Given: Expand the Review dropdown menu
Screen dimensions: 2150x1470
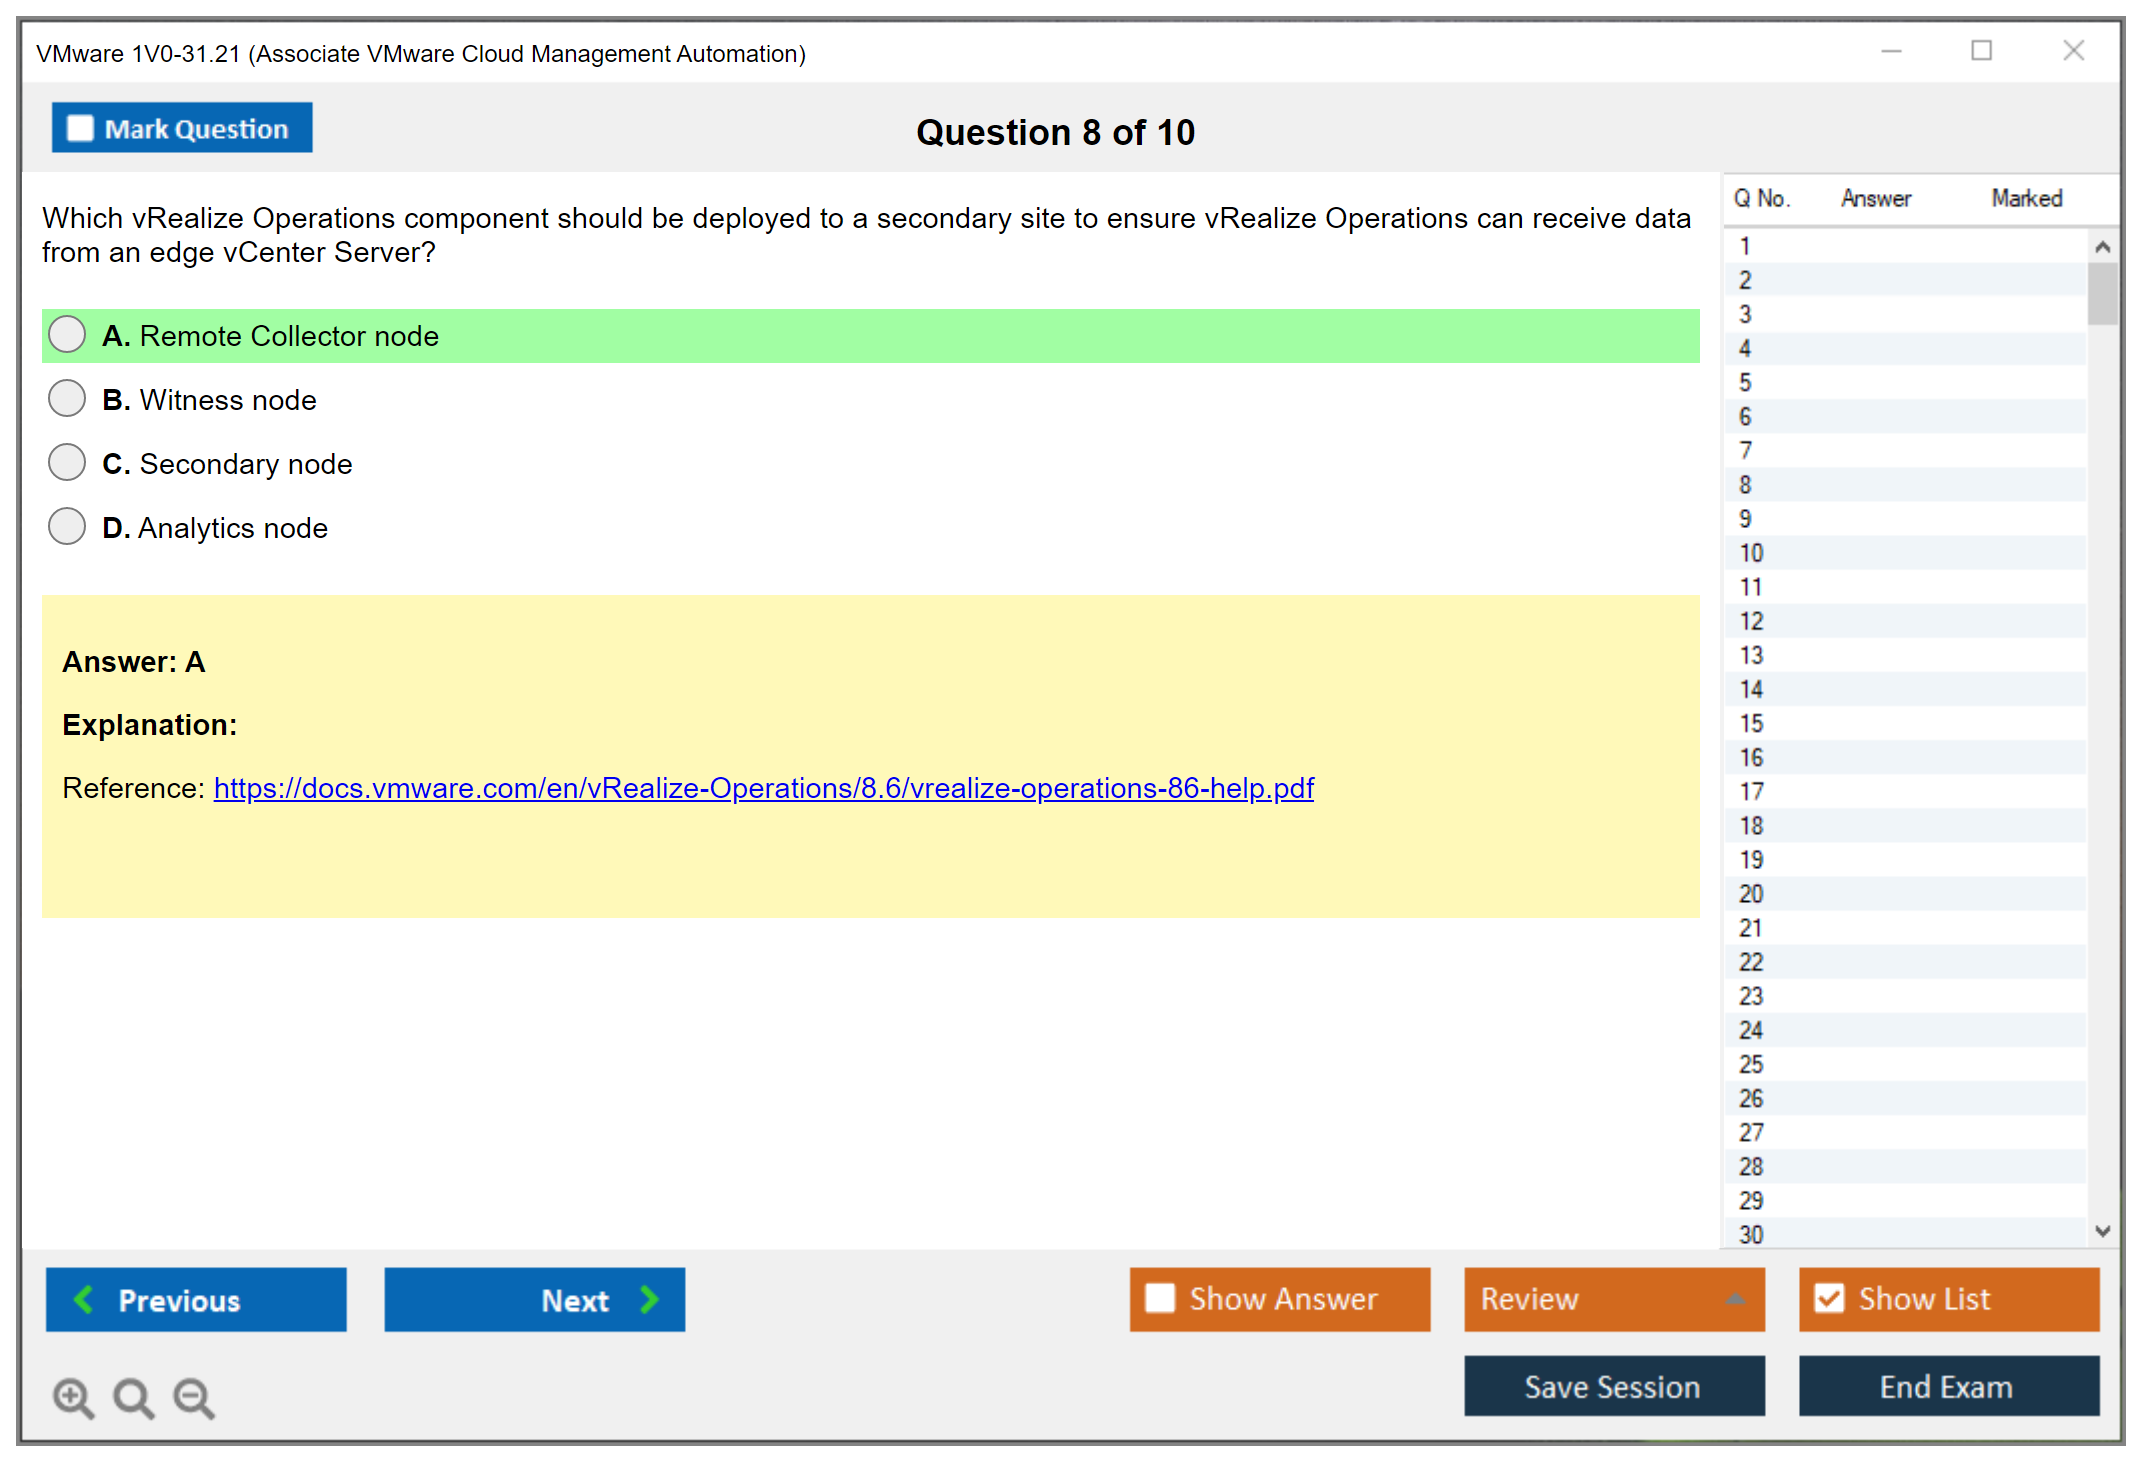Looking at the screenshot, I should pos(1735,1299).
